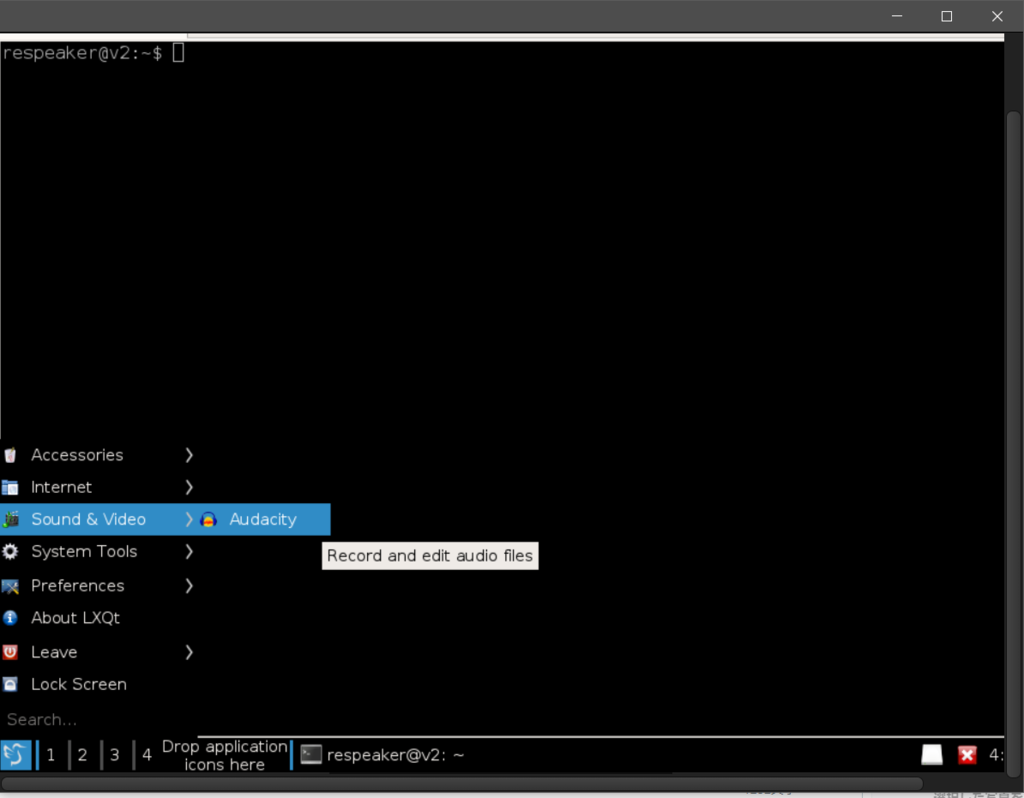Click the Preferences tools icon

tap(10, 586)
